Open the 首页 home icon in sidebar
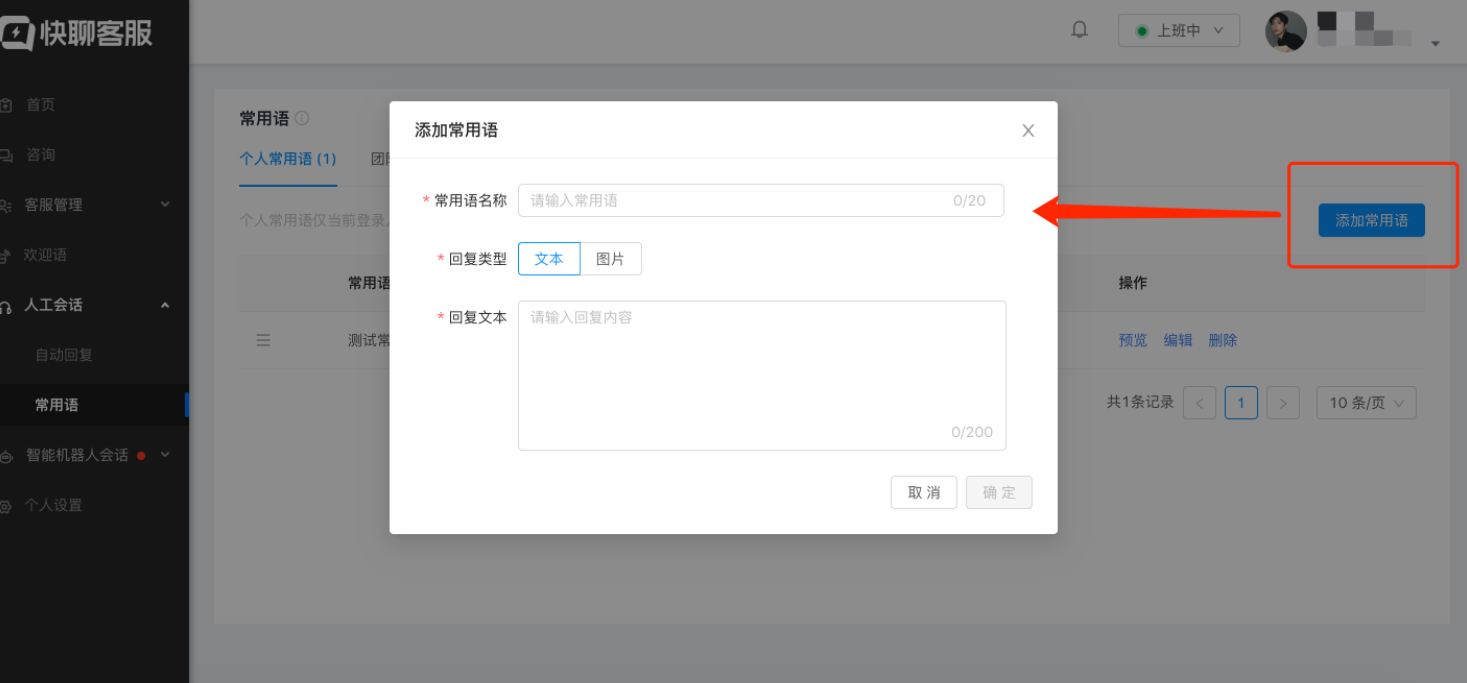The height and width of the screenshot is (683, 1467). 10,104
